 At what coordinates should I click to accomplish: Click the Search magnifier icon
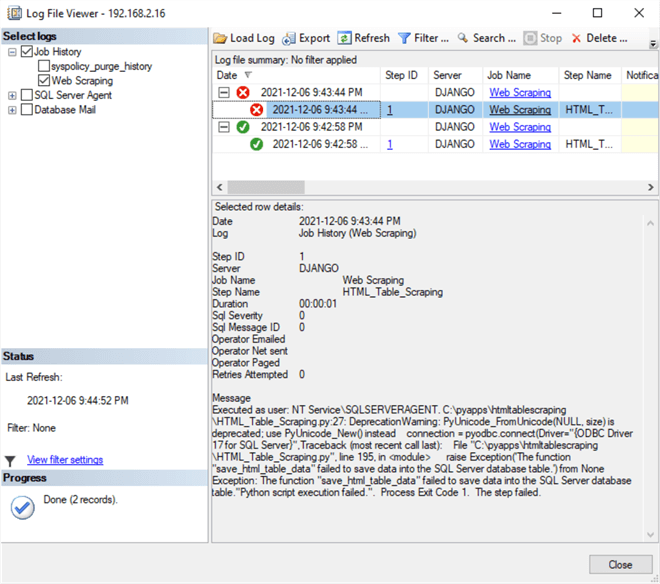(463, 38)
